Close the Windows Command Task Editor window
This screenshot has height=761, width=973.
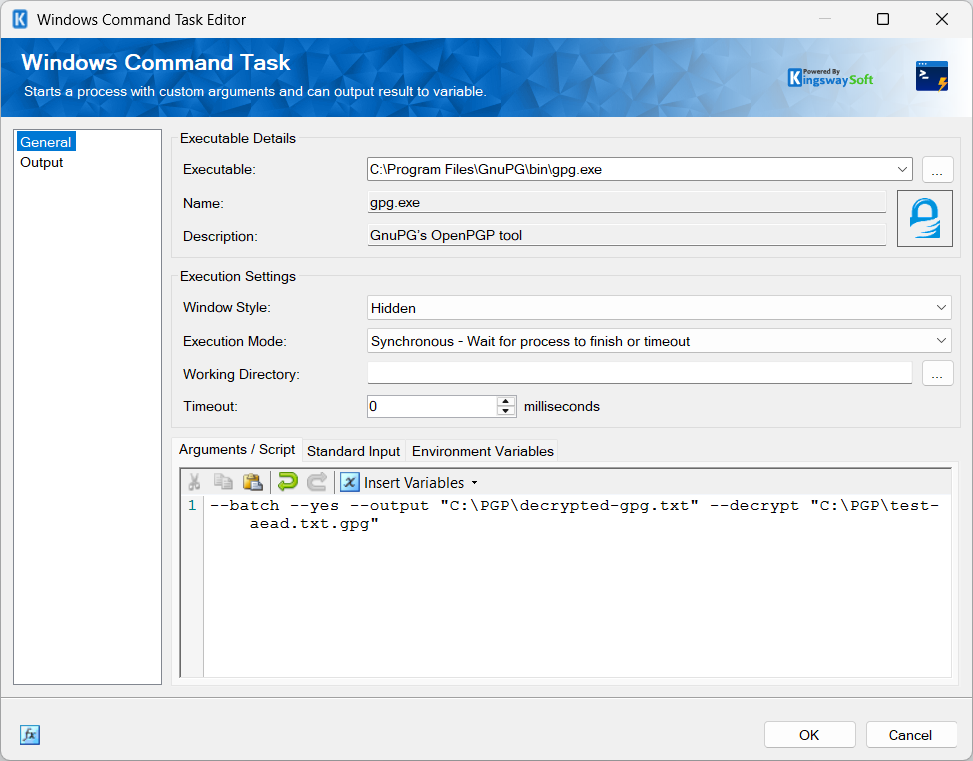point(941,19)
